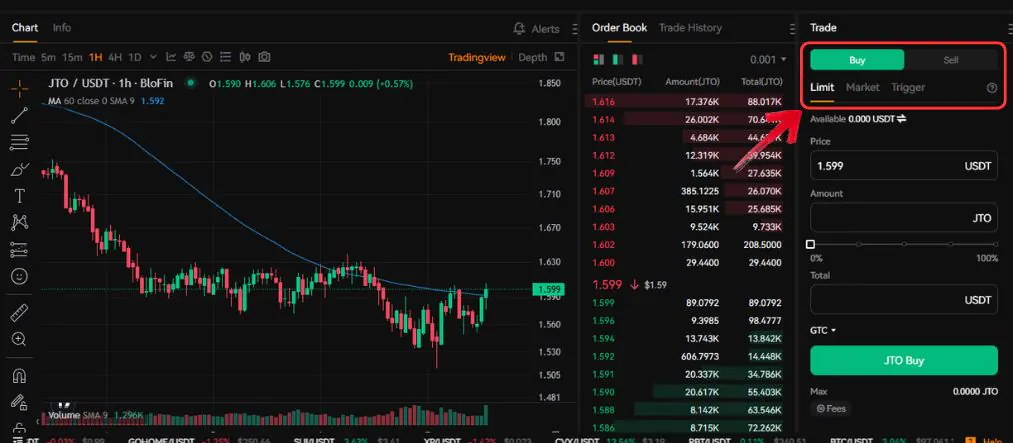This screenshot has height=443, width=1013.
Task: Open the list settings icon in chart toolbar
Action: (225, 57)
